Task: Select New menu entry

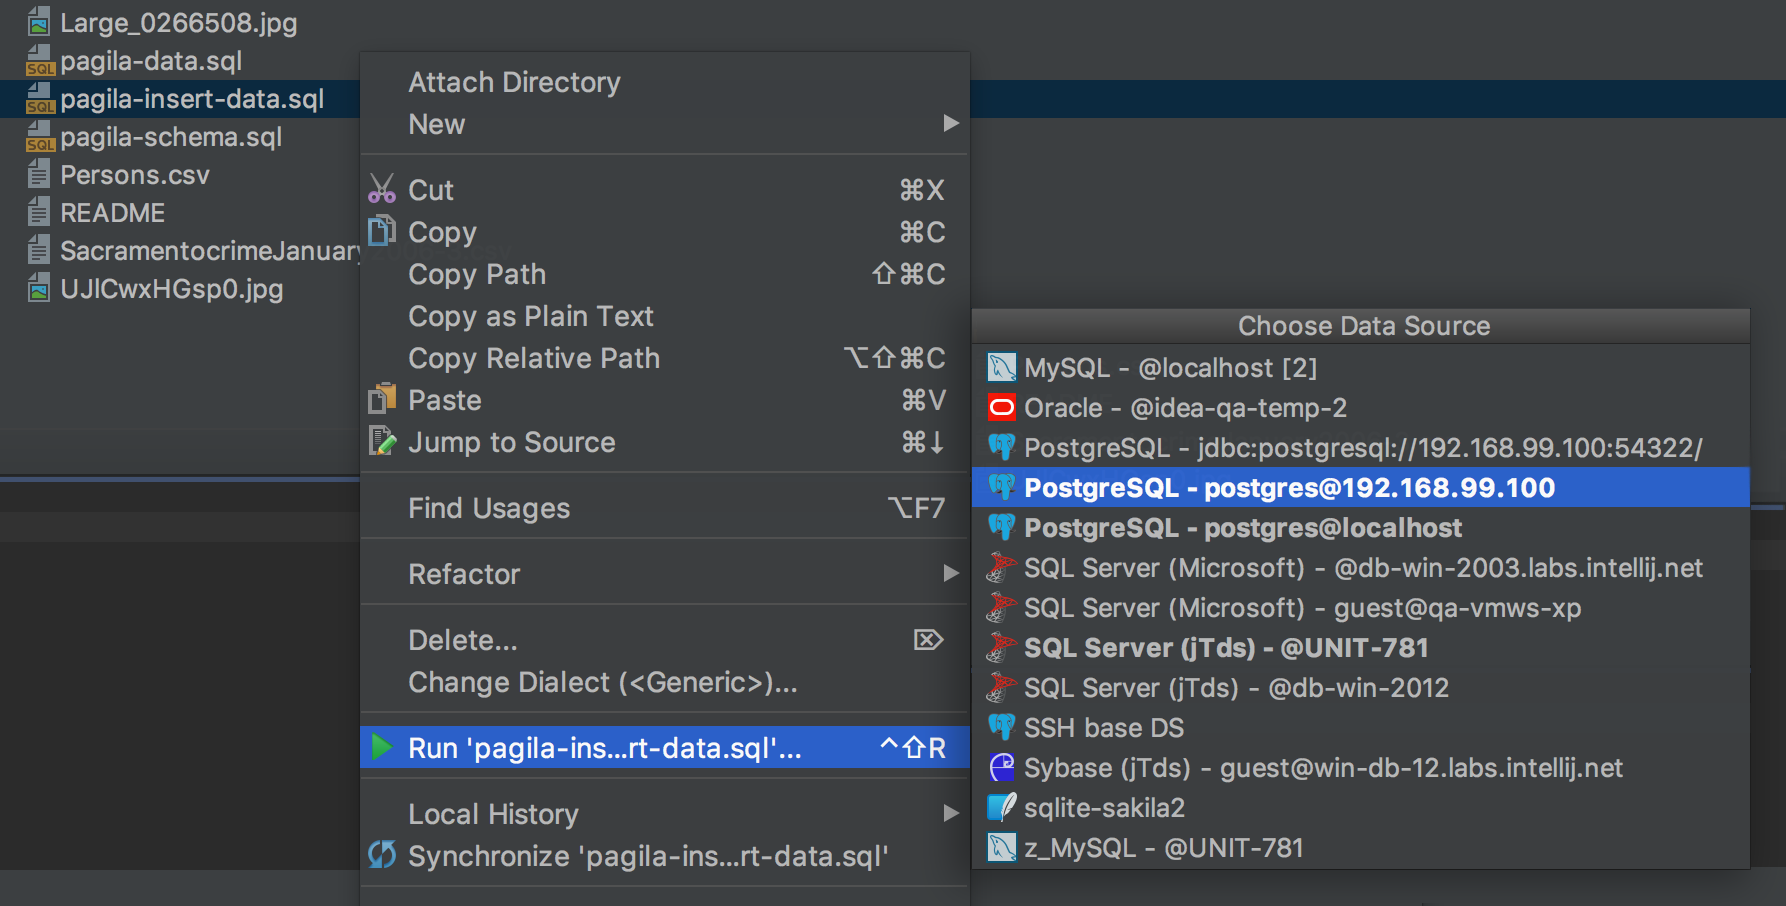Action: click(x=664, y=124)
